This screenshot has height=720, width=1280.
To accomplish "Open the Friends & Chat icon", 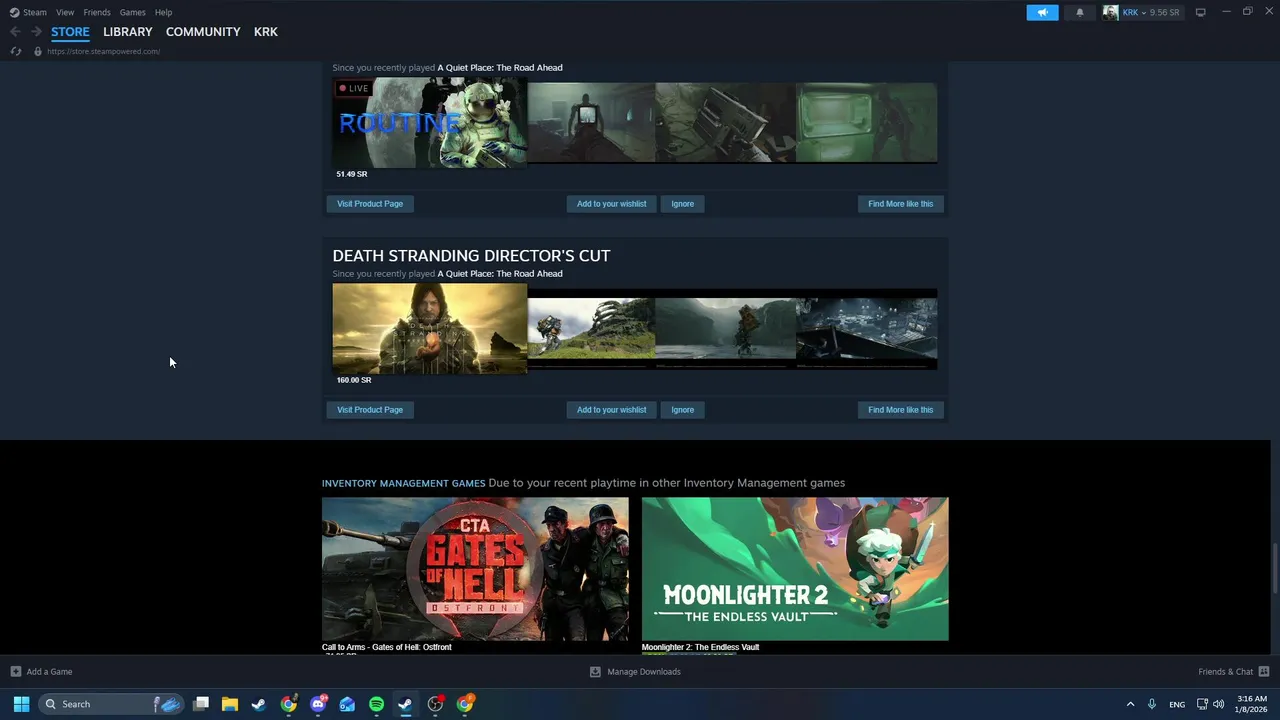I will [1264, 672].
